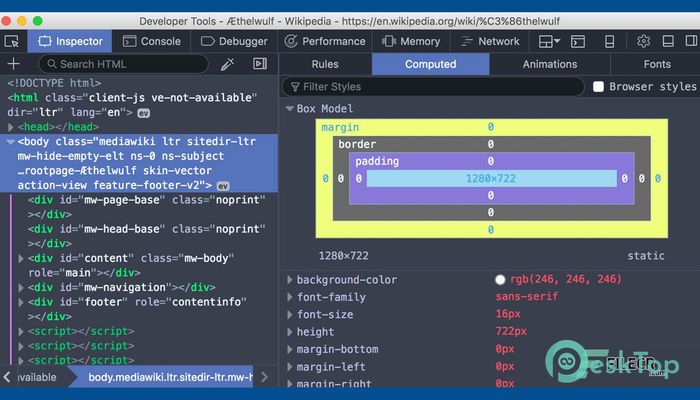Navigate breadcrumbs left with arrow
700x400 pixels.
click(7, 377)
